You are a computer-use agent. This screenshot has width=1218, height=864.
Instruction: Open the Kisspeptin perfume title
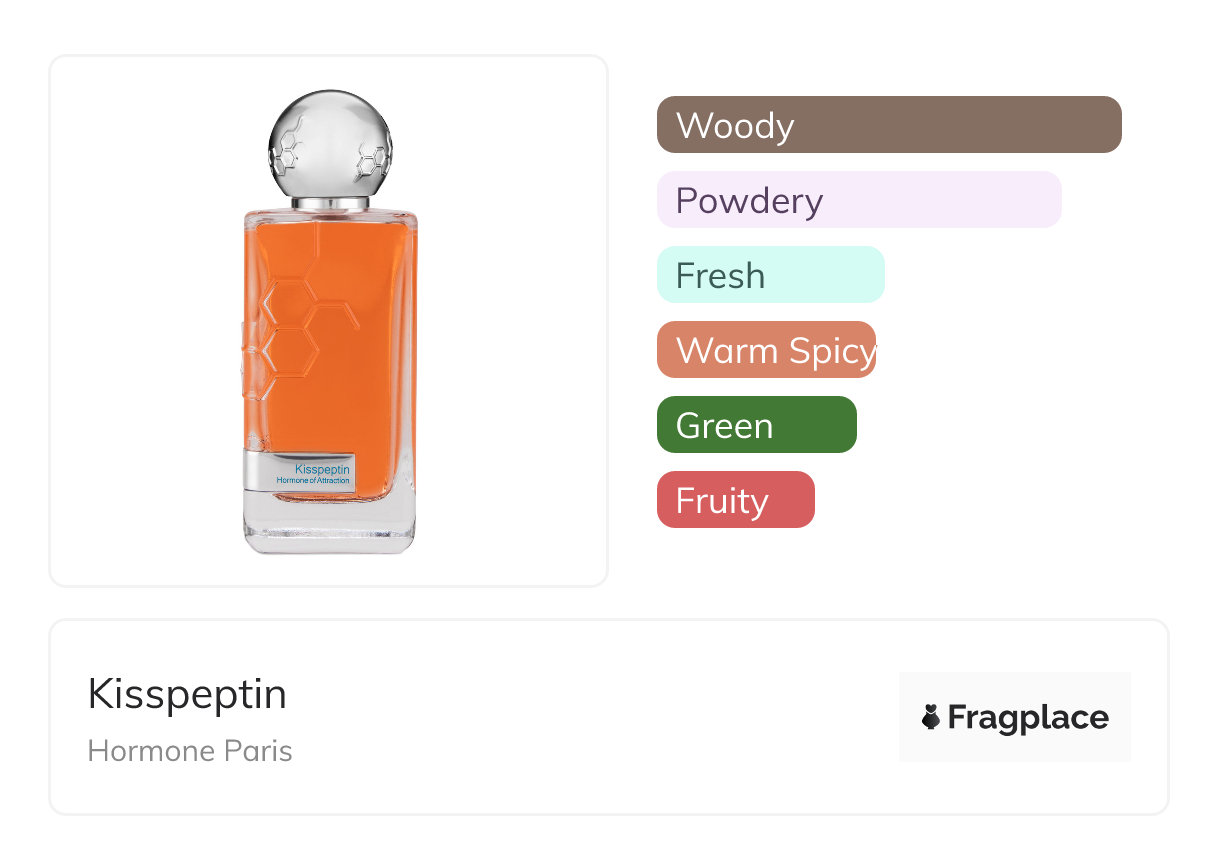pyautogui.click(x=187, y=694)
